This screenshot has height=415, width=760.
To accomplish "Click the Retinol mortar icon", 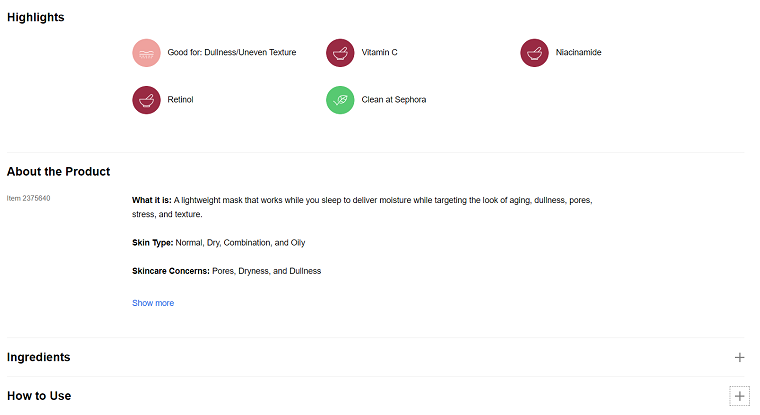I will 146,100.
